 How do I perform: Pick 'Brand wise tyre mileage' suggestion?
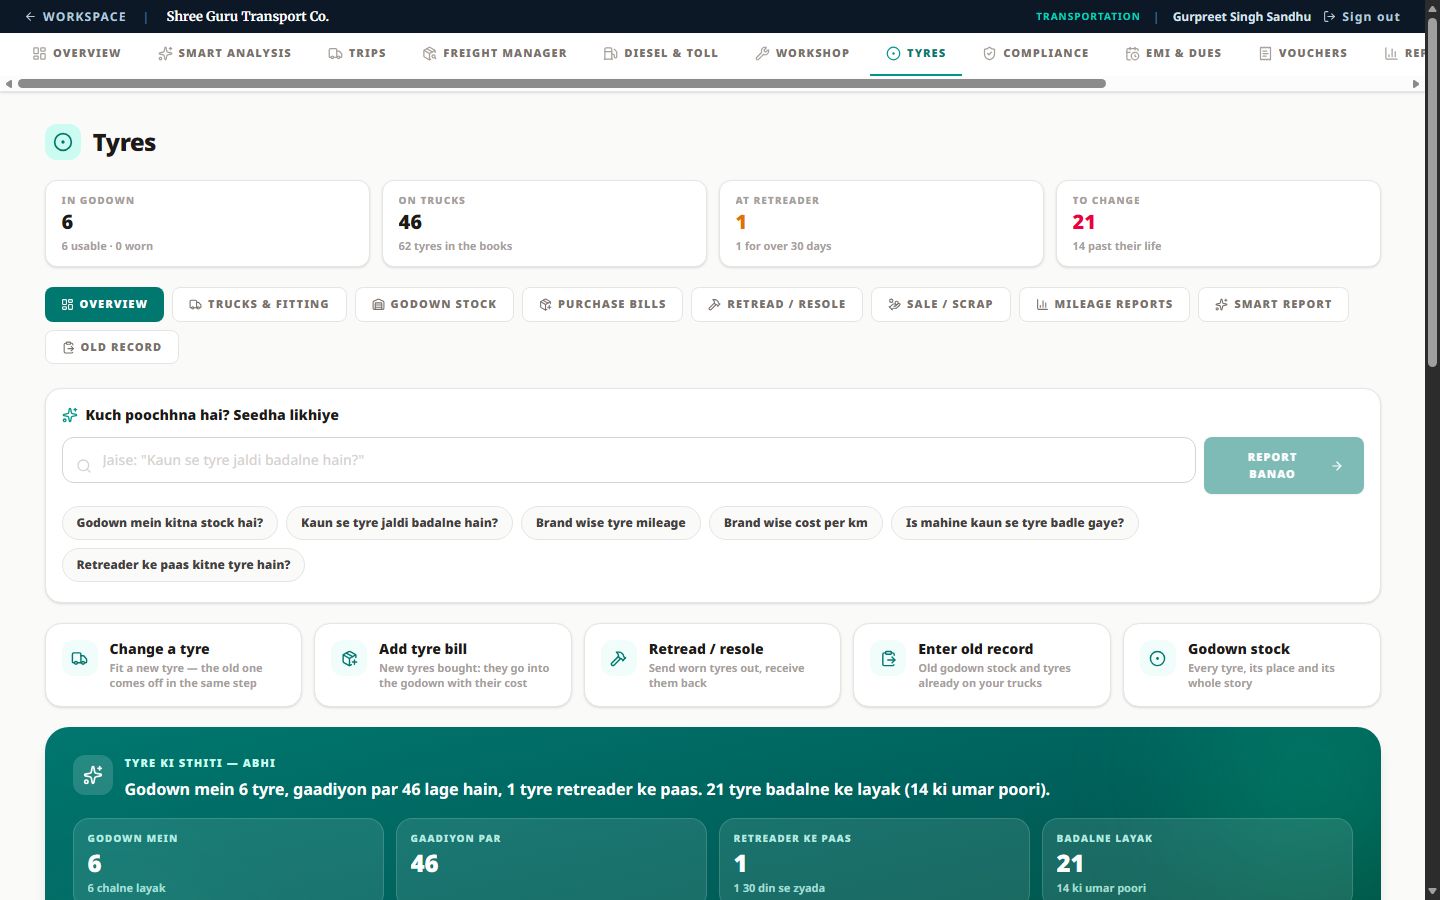[611, 523]
